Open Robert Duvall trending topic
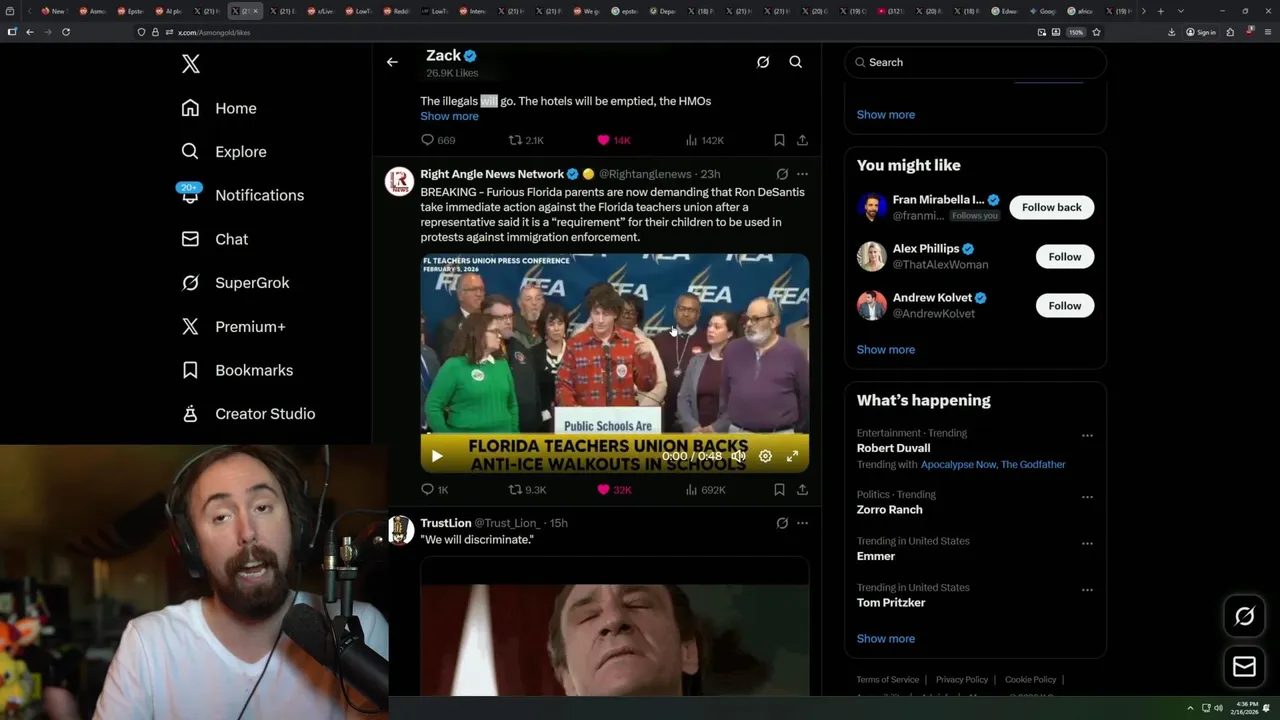Image resolution: width=1280 pixels, height=720 pixels. tap(893, 448)
